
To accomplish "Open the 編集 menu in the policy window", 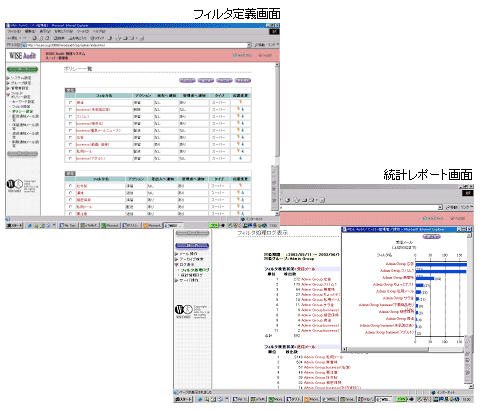I will [x=30, y=31].
